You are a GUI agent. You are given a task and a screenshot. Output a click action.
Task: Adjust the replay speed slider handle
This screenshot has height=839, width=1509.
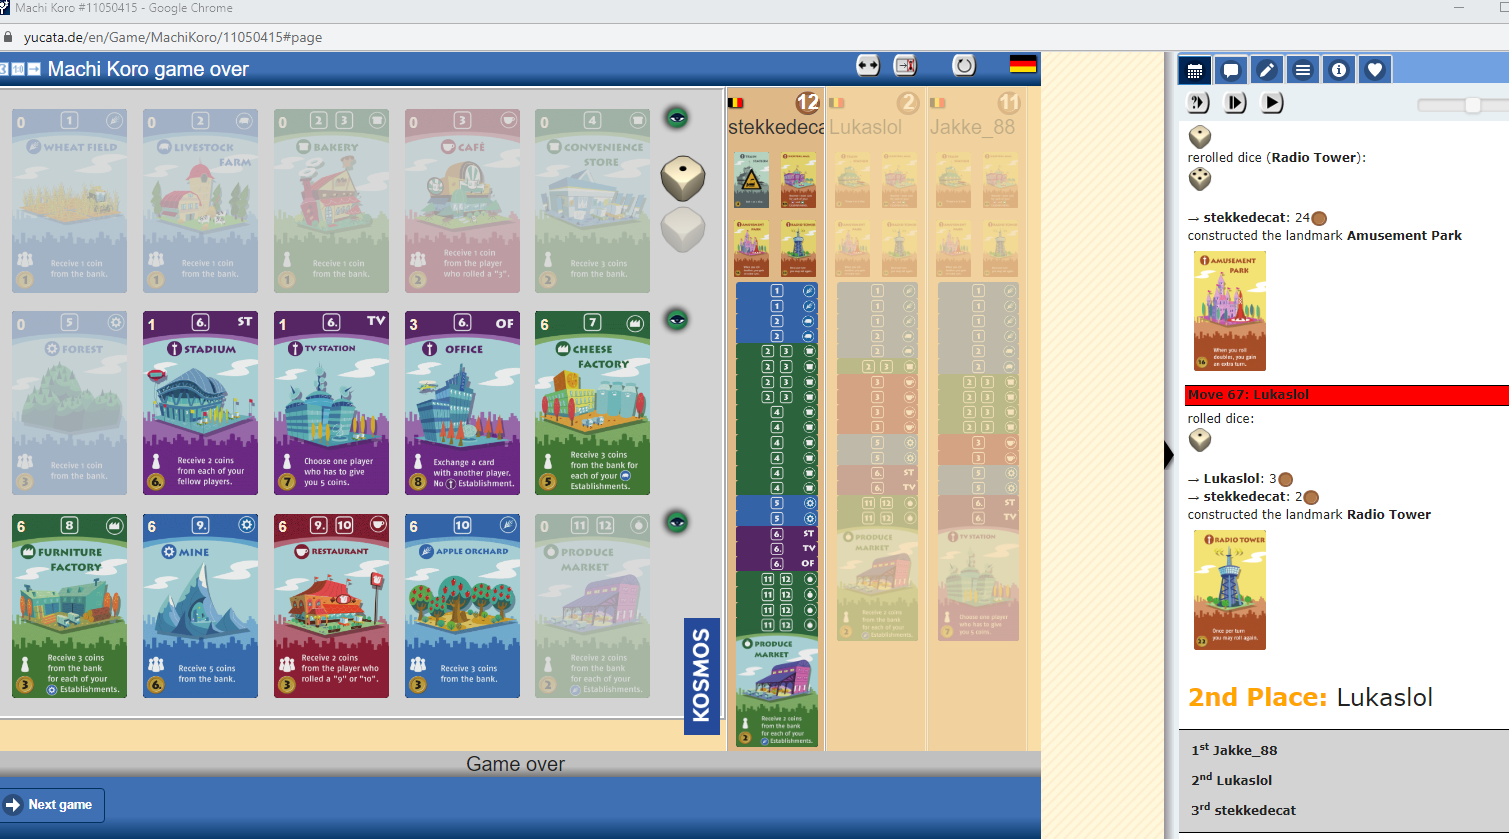tap(1473, 105)
